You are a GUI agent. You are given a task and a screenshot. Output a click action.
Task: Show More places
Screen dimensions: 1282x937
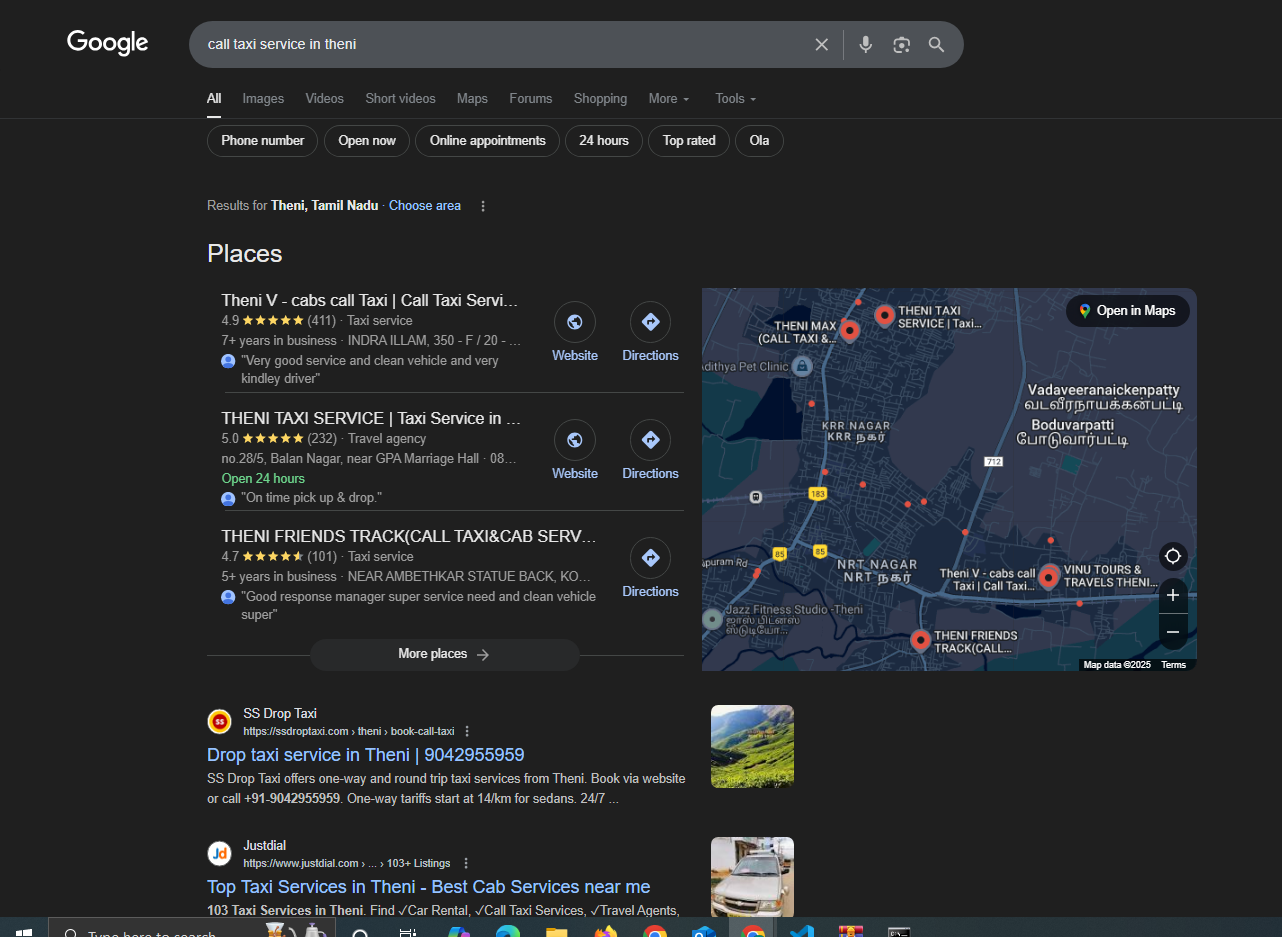445,654
